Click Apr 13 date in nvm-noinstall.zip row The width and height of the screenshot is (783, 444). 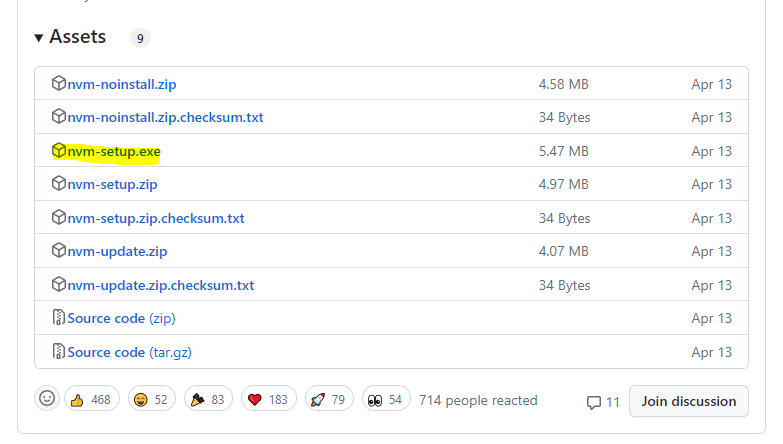click(712, 84)
